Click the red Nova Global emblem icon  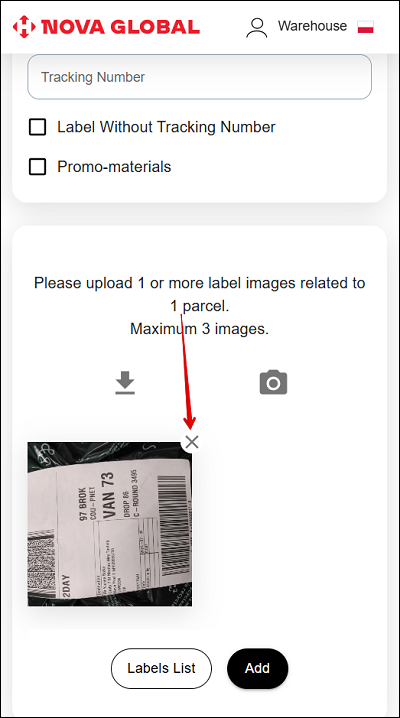tap(24, 27)
